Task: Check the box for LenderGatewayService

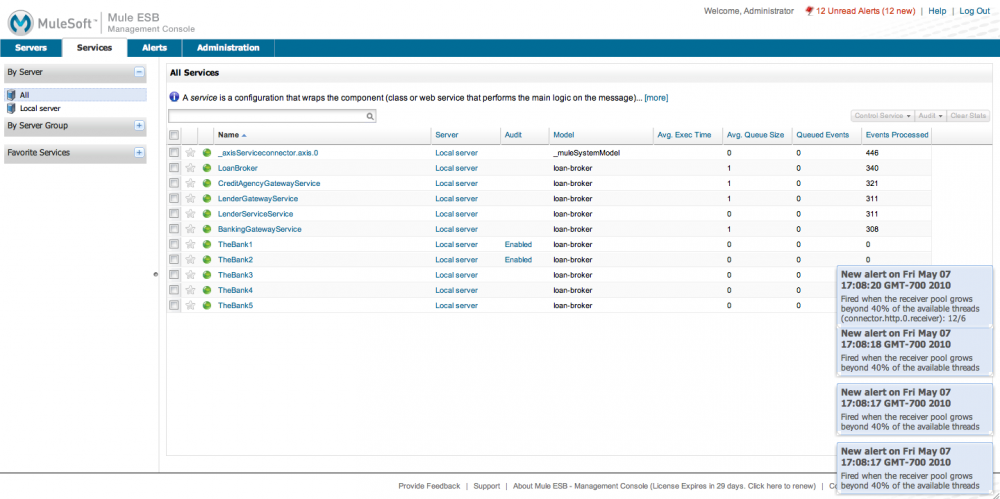Action: tap(173, 198)
